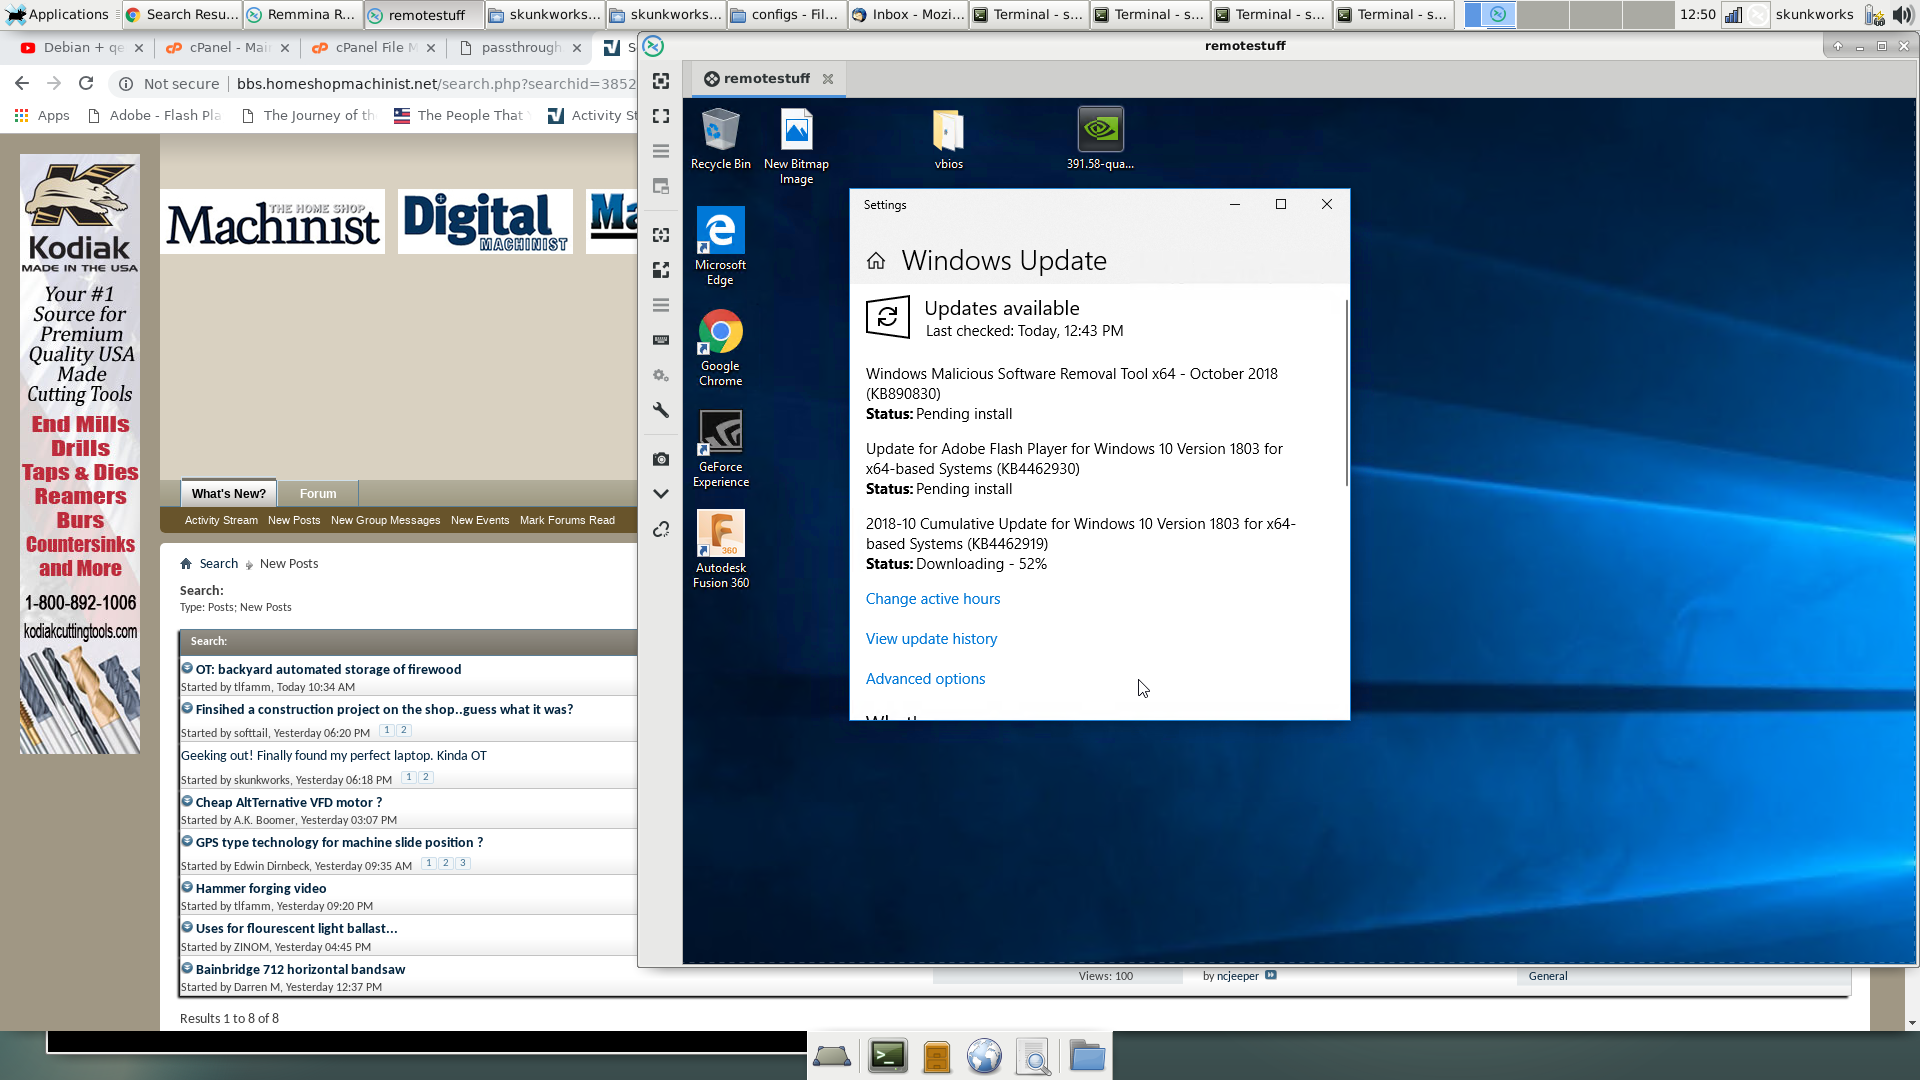Close the passthrough Chrome tab
Screen dimensions: 1920x1080
577,48
